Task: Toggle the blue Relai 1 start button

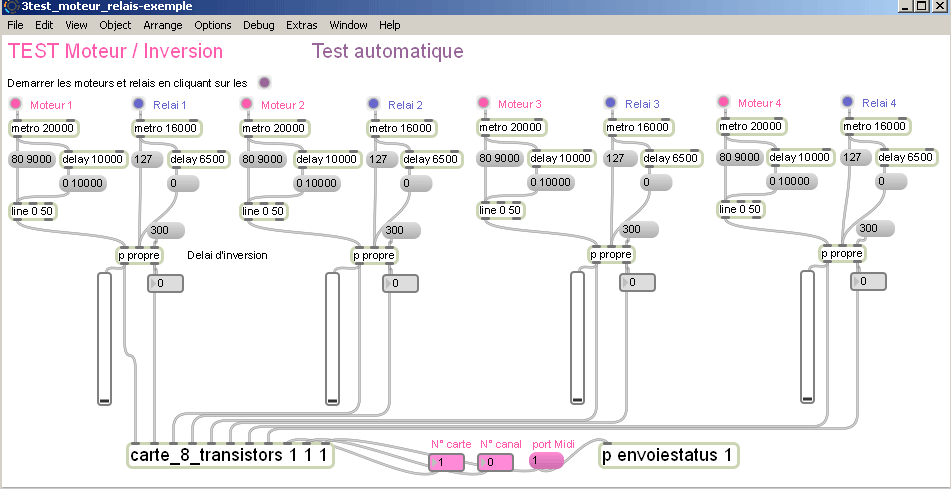Action: (x=138, y=104)
